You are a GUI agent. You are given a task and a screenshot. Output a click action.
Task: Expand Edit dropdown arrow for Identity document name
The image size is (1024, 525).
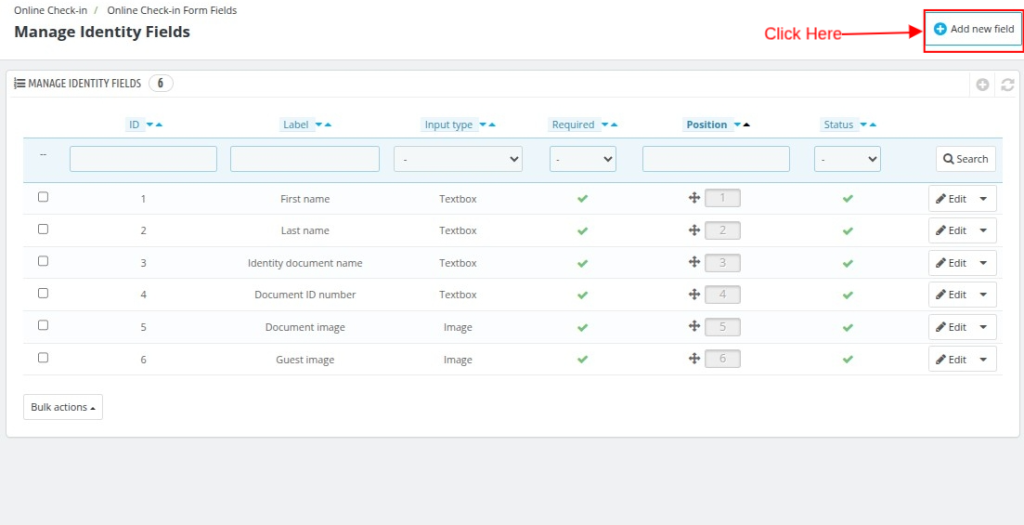click(x=984, y=262)
